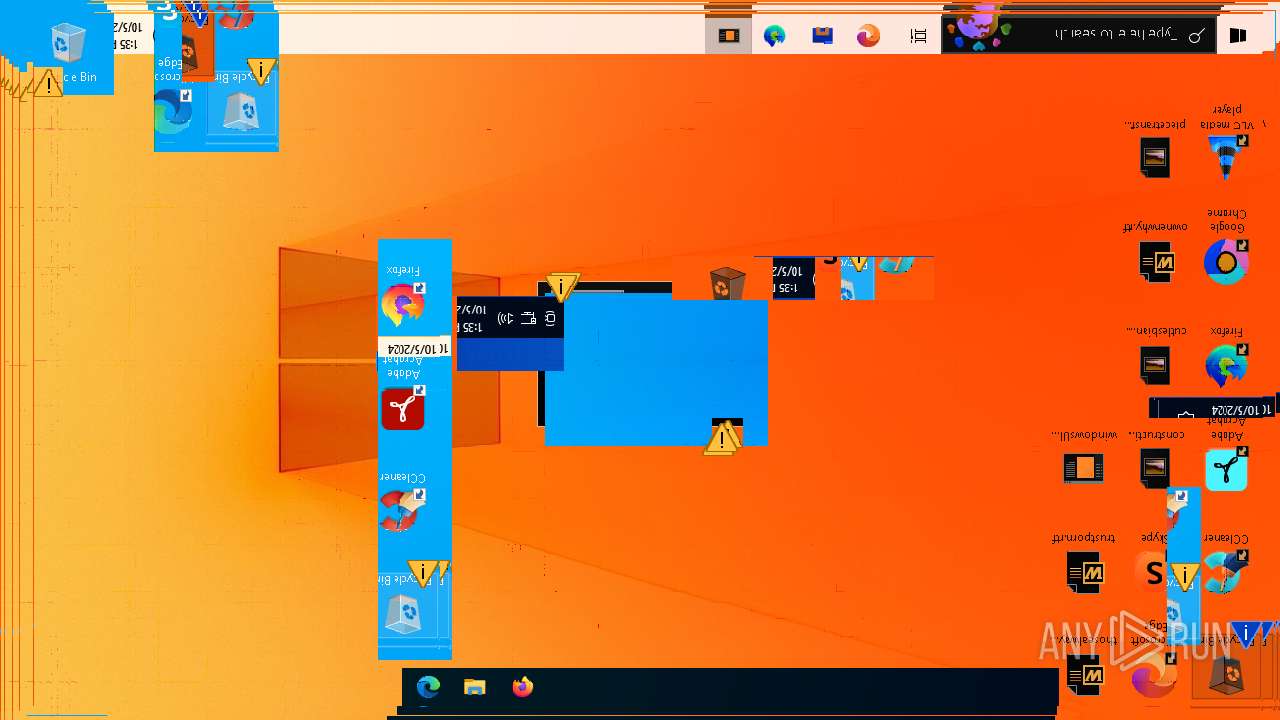Open the cutesbian image file icon
1280x720 pixels.
(x=1155, y=365)
